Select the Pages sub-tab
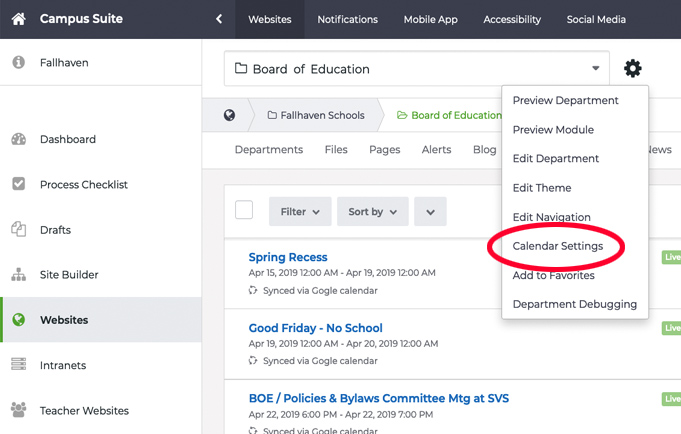Viewport: 681px width, 434px height. coord(384,149)
